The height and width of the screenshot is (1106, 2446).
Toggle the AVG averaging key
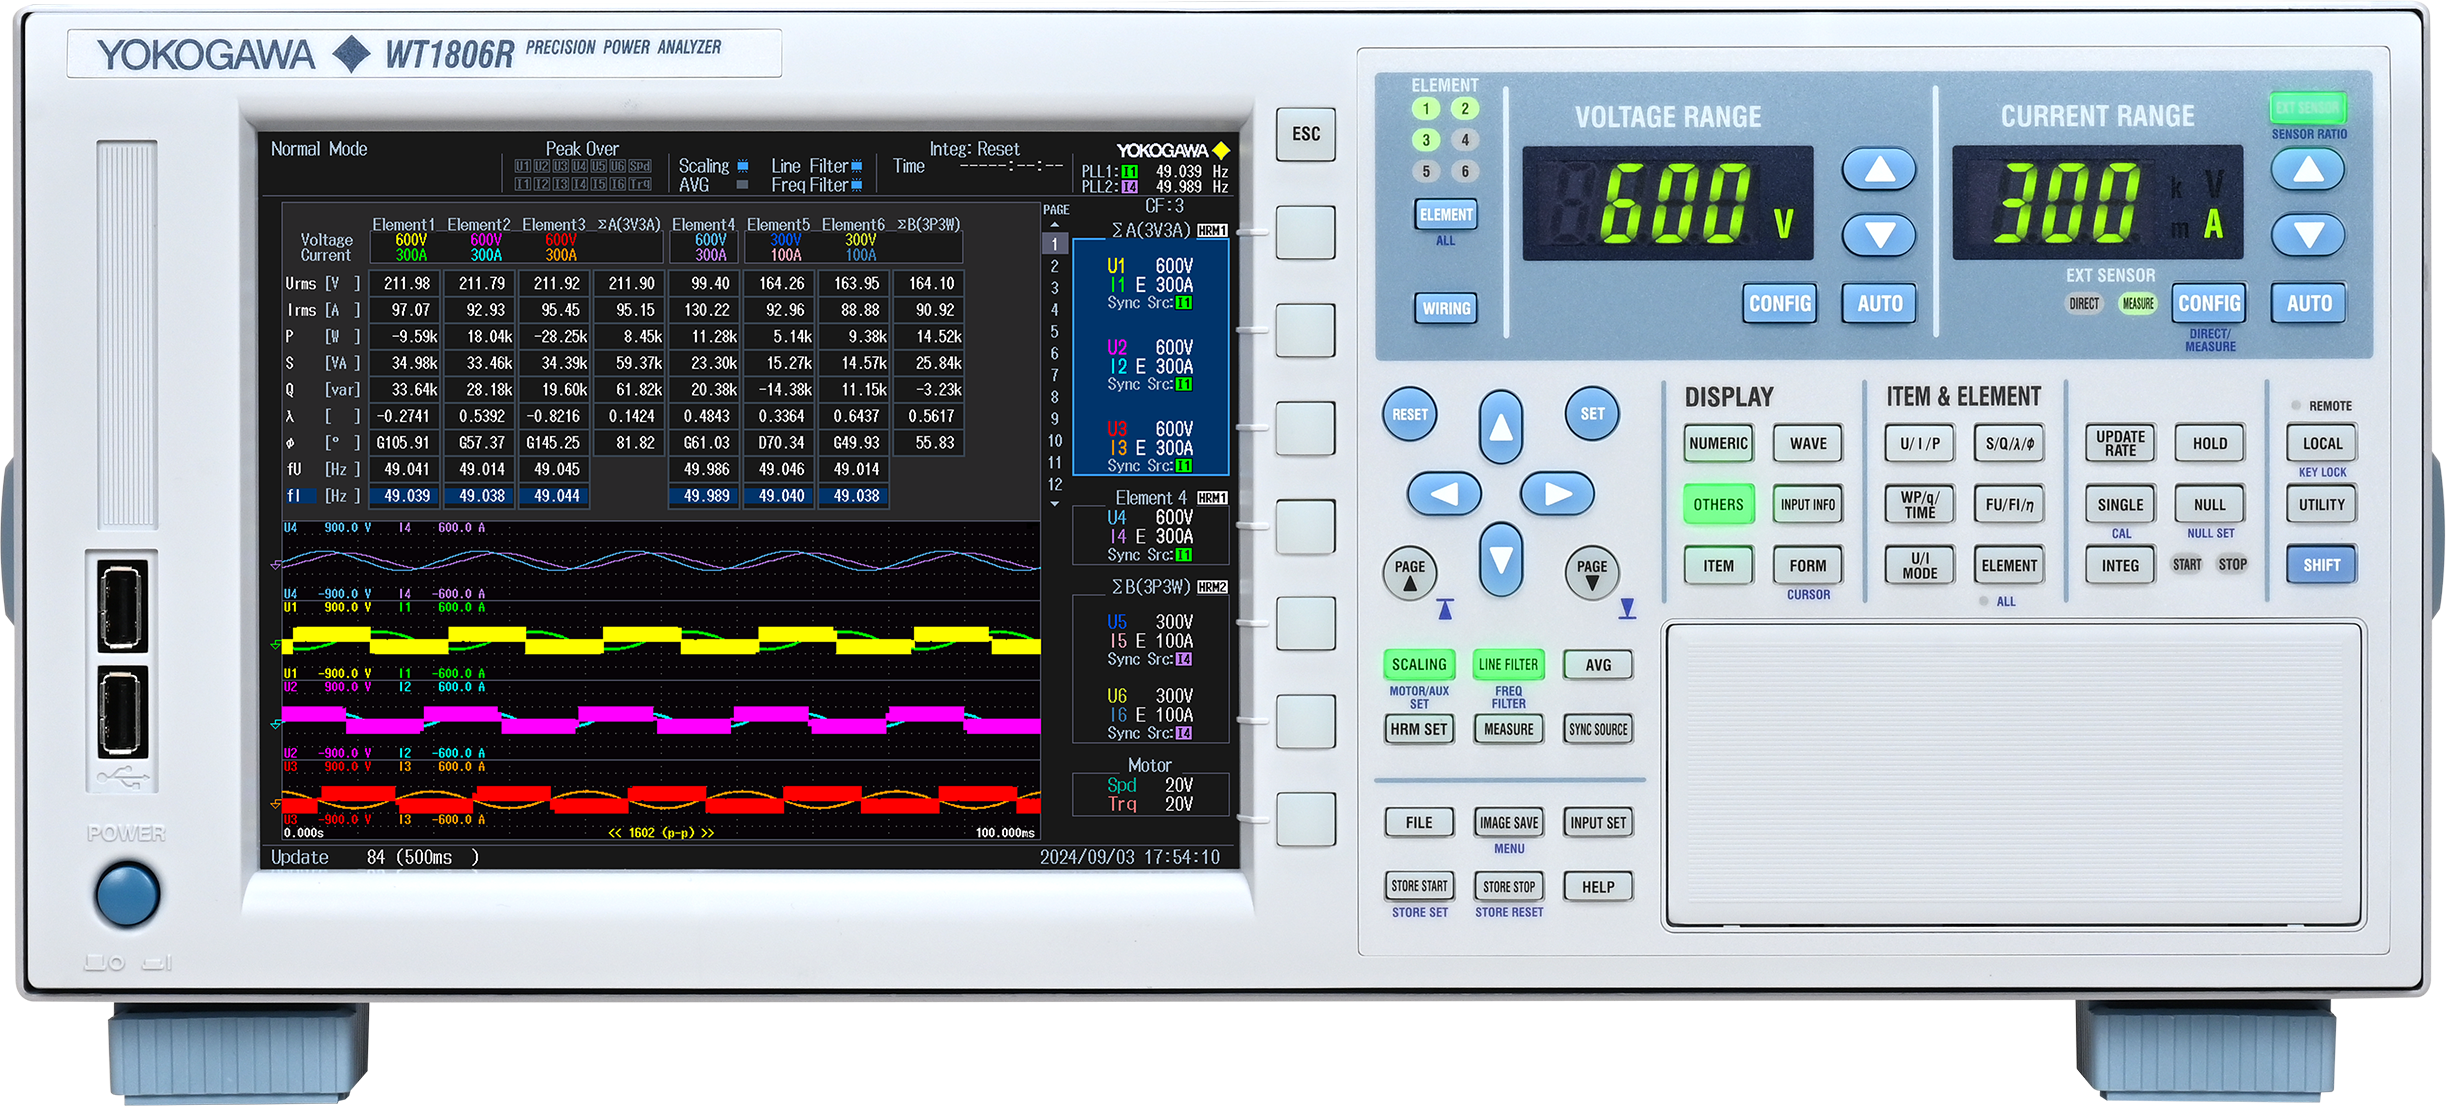coord(1598,665)
